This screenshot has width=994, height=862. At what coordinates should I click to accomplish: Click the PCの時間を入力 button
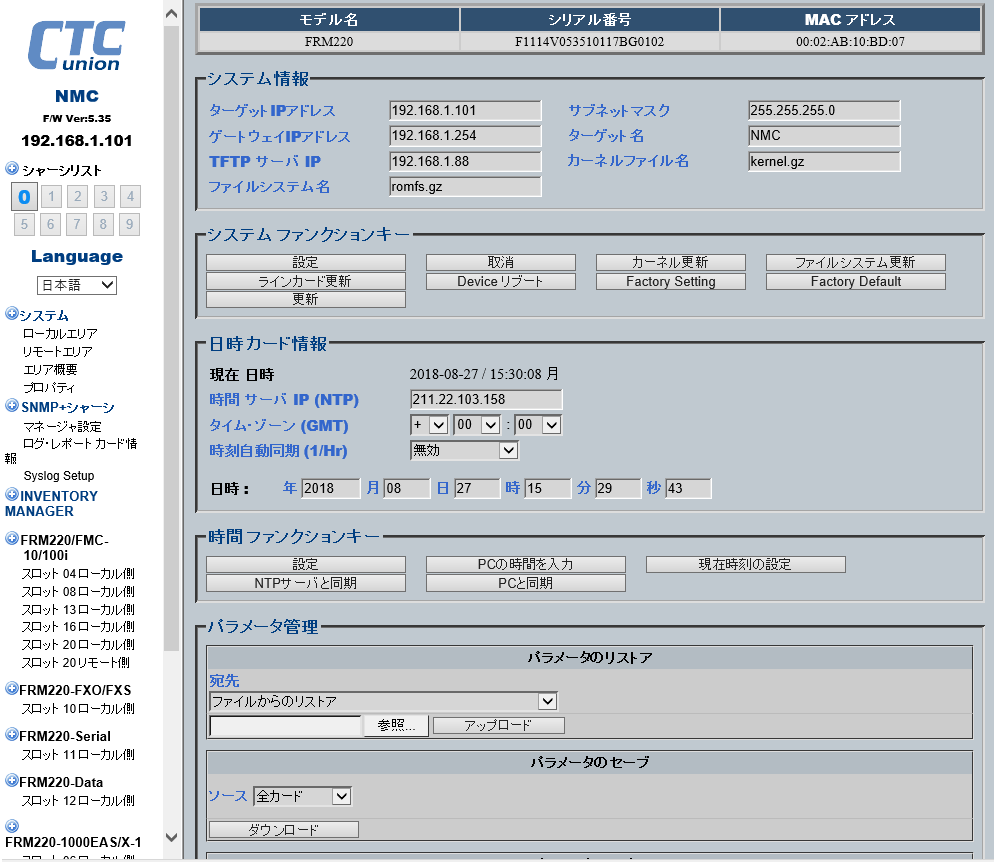526,564
